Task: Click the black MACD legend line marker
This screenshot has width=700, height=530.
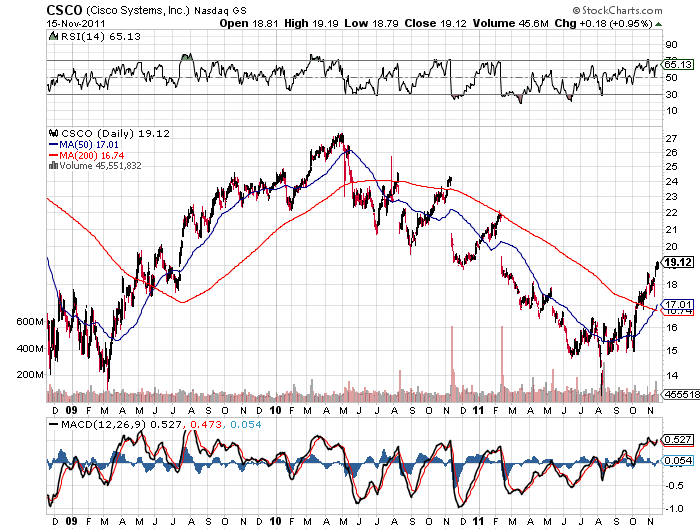Action: pos(54,424)
